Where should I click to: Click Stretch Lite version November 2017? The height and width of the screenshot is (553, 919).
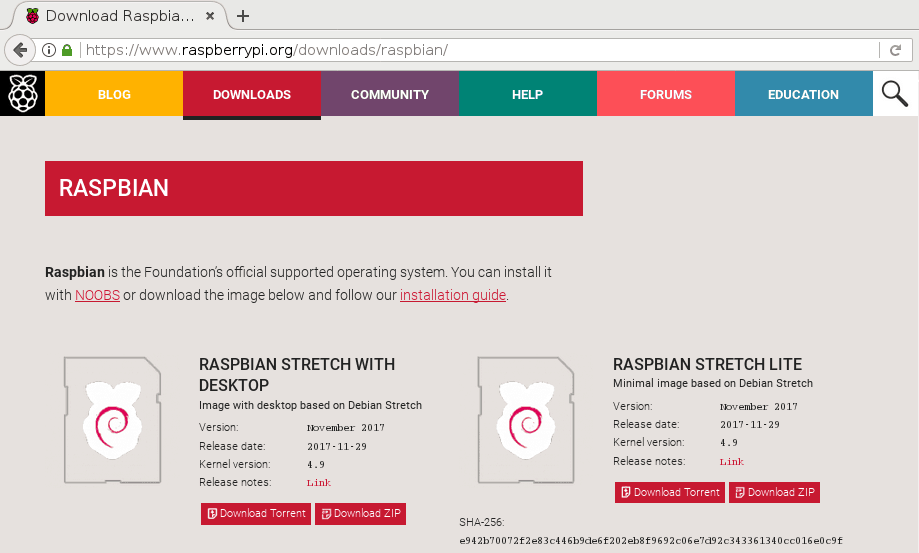(758, 407)
